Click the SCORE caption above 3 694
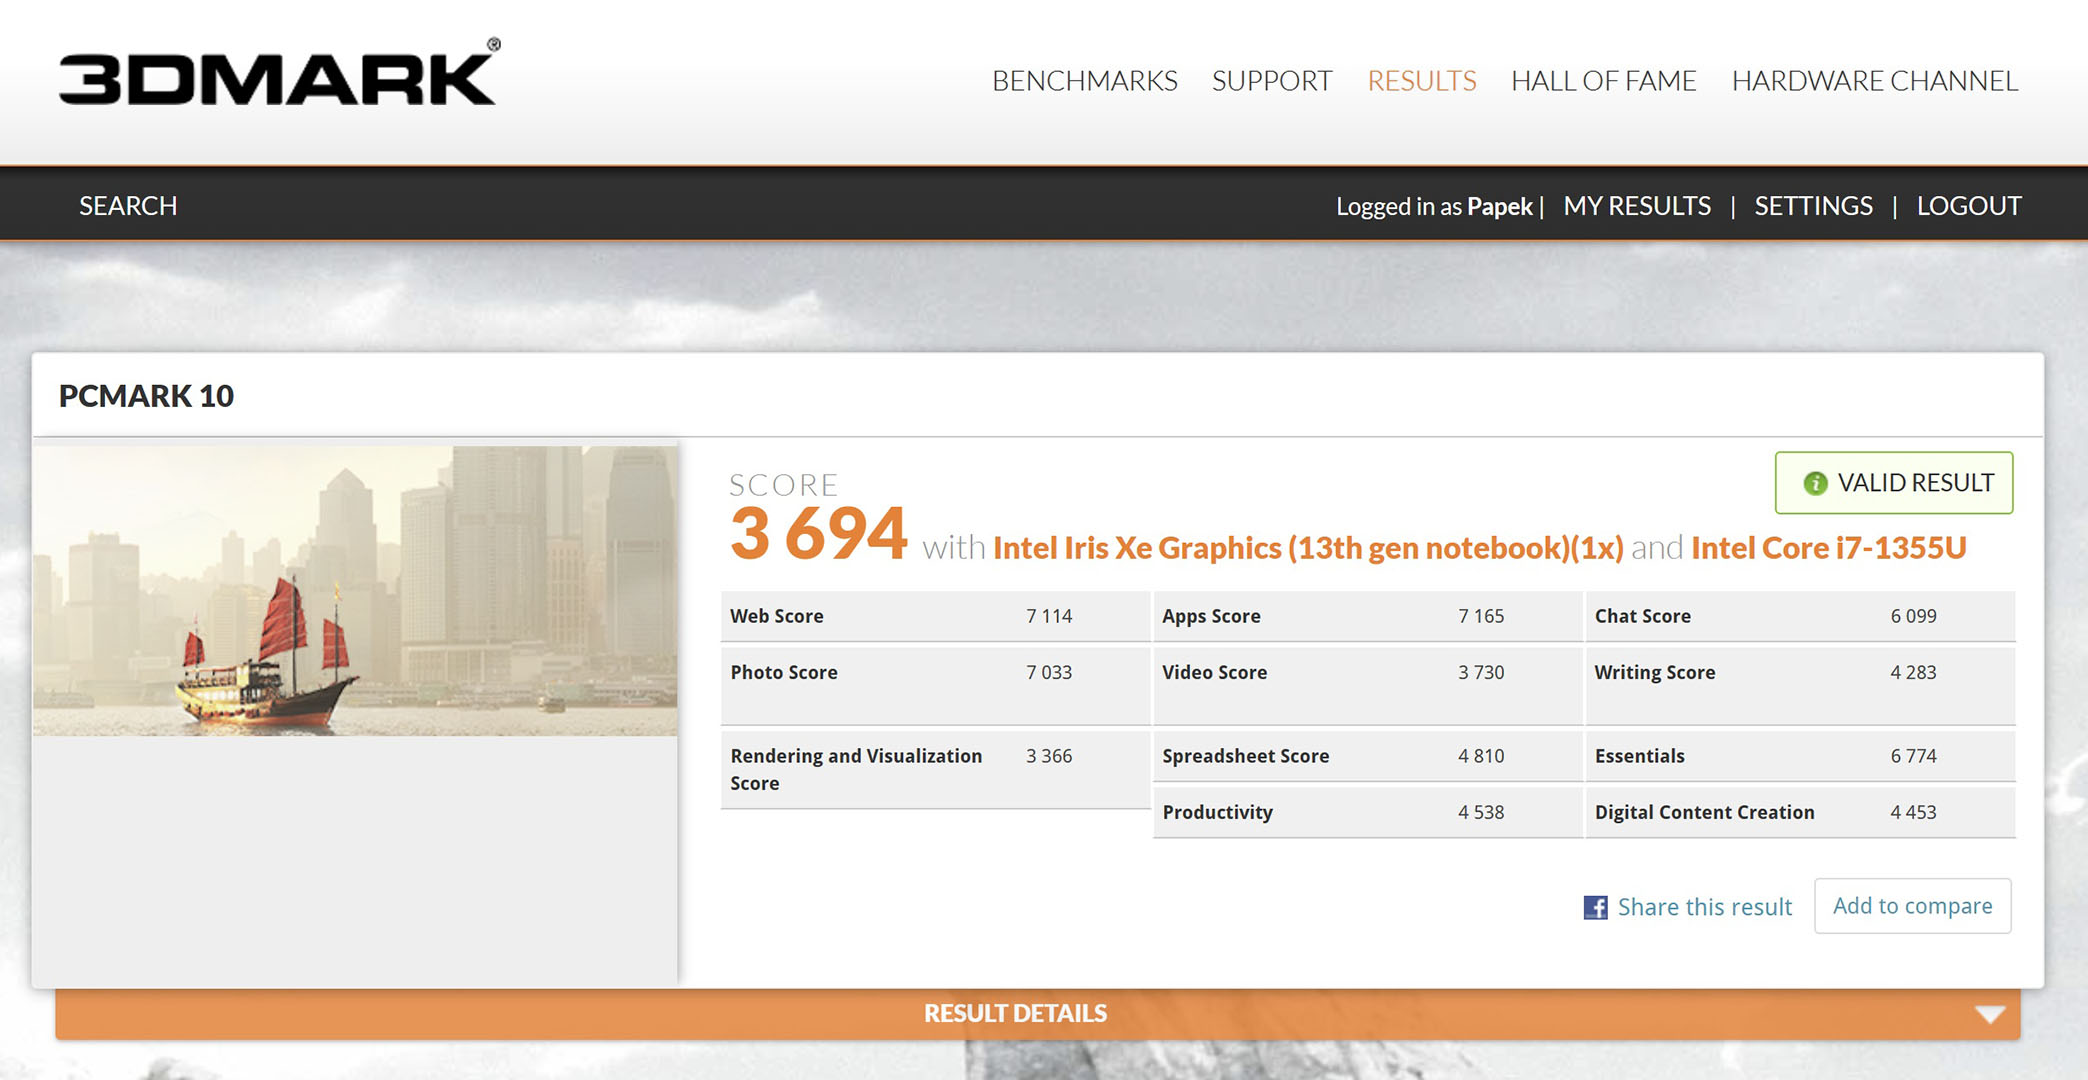Viewport: 2088px width, 1080px height. [x=783, y=485]
